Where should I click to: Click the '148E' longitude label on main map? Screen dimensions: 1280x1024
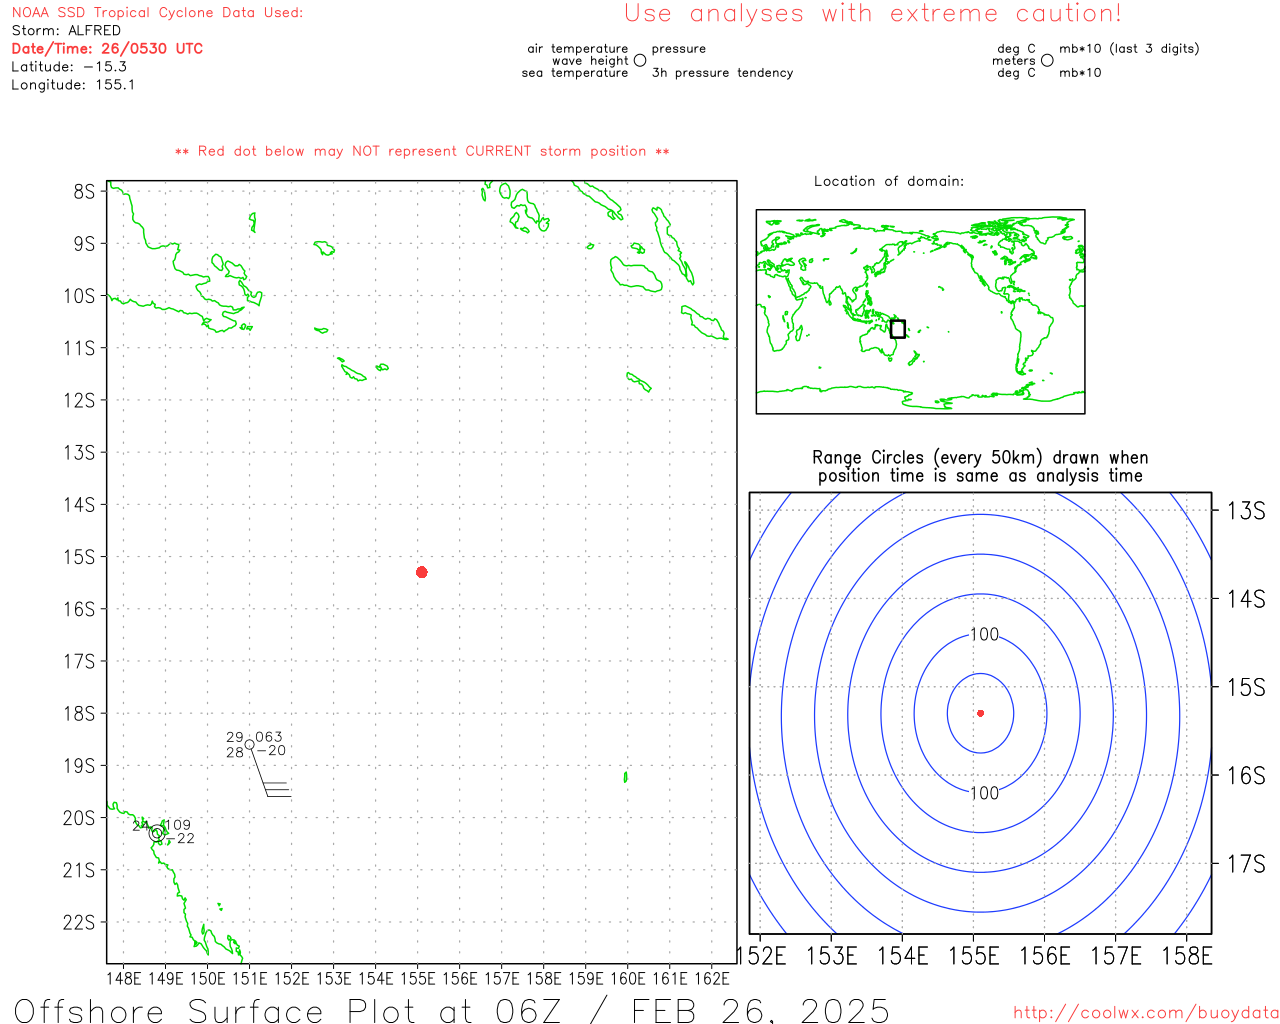coord(123,978)
